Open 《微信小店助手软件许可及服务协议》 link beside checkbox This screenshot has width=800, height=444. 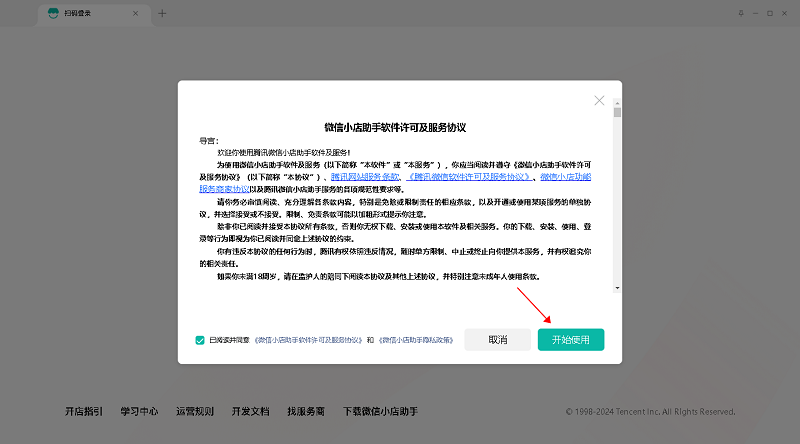309,340
